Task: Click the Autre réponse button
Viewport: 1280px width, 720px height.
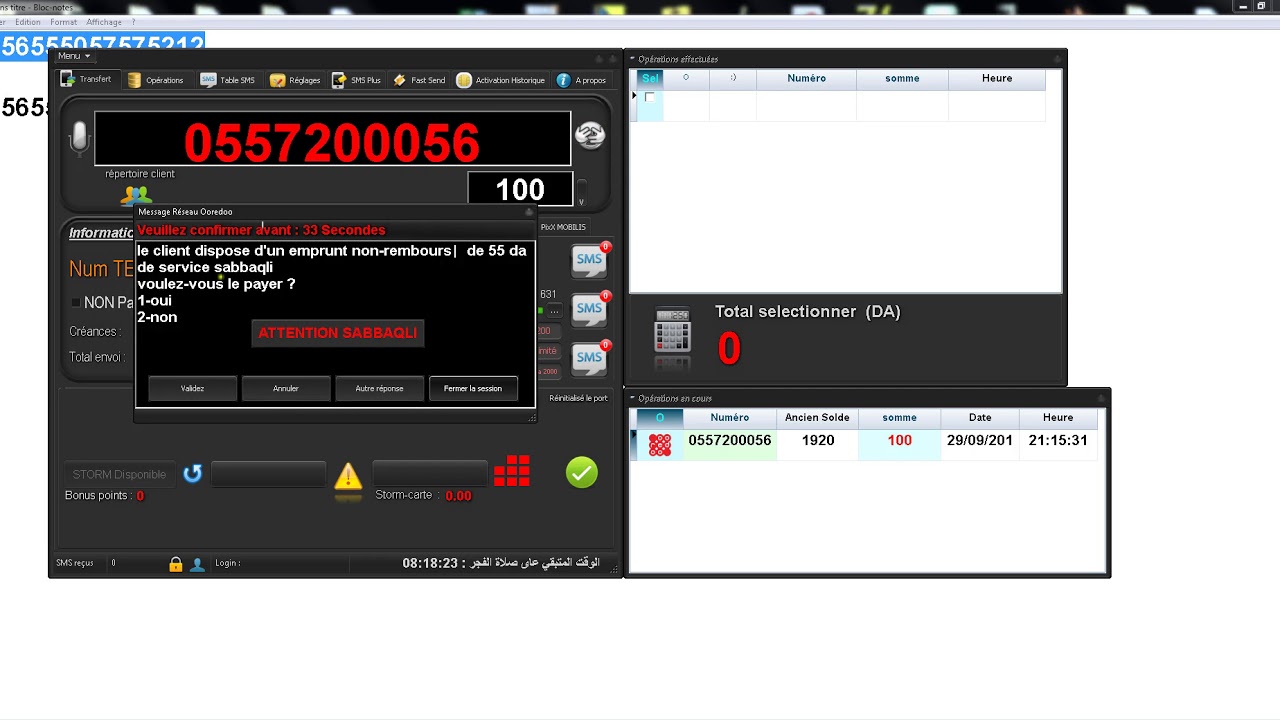Action: 379,388
